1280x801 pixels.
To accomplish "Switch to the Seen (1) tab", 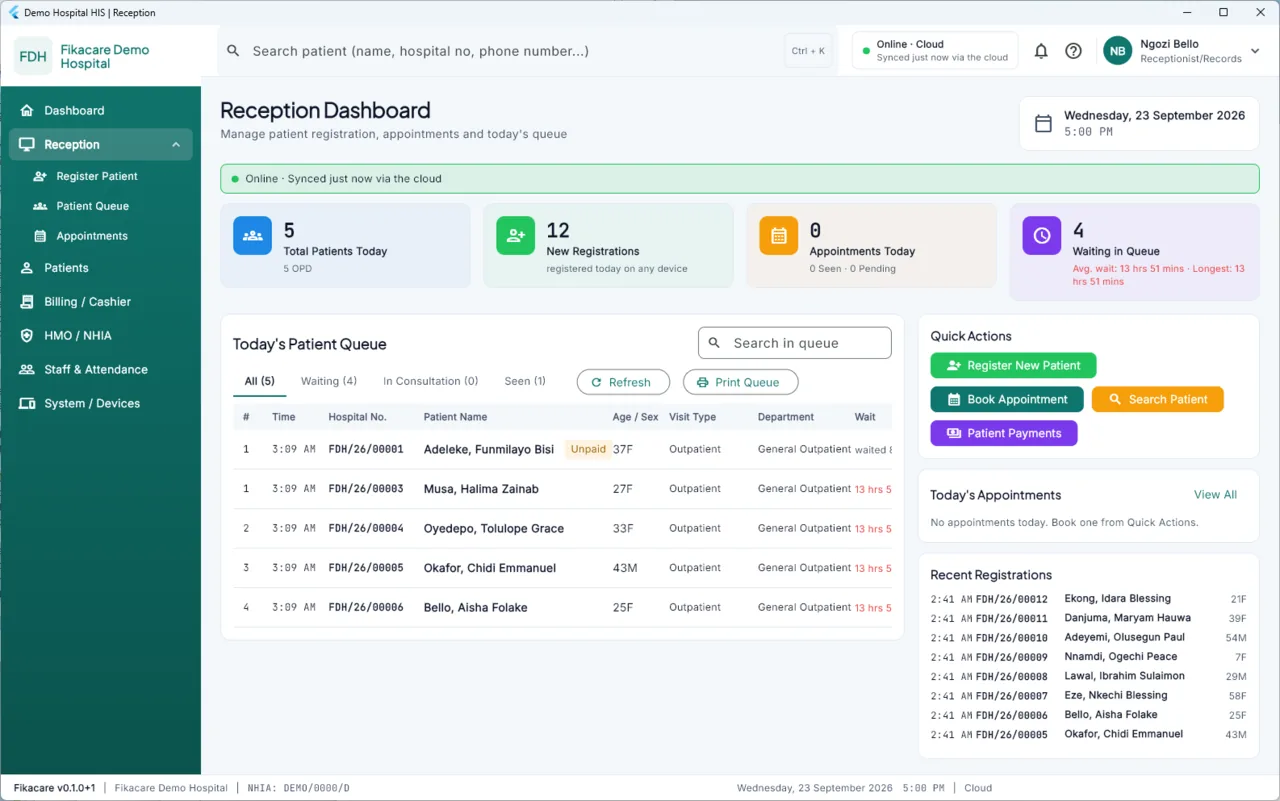I will (525, 381).
